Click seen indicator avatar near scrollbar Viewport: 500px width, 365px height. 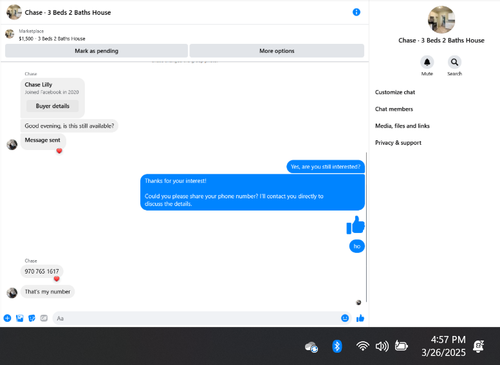click(x=359, y=303)
